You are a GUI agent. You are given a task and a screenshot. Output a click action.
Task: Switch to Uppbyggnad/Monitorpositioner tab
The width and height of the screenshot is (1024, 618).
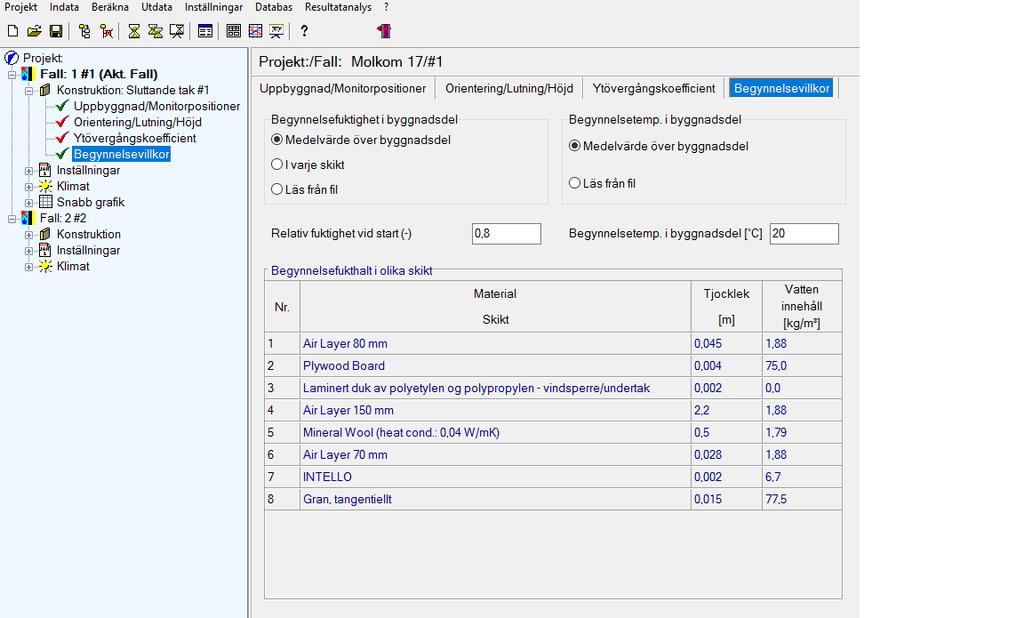pyautogui.click(x=342, y=88)
